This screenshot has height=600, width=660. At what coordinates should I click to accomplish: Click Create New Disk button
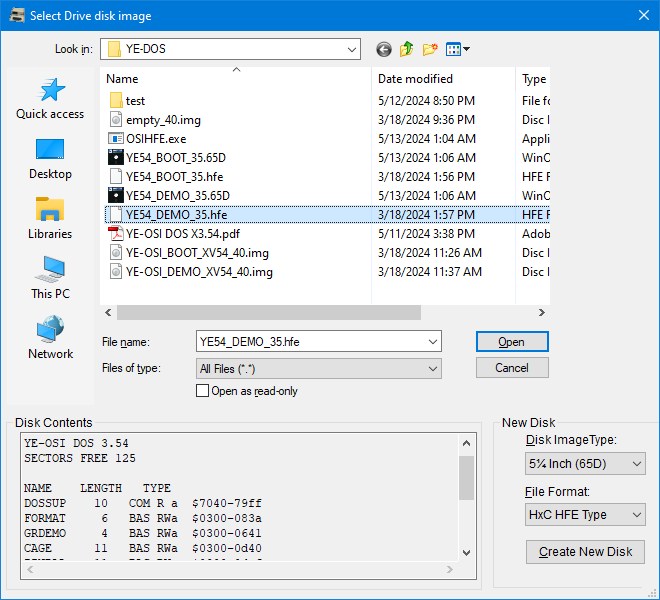pos(585,552)
